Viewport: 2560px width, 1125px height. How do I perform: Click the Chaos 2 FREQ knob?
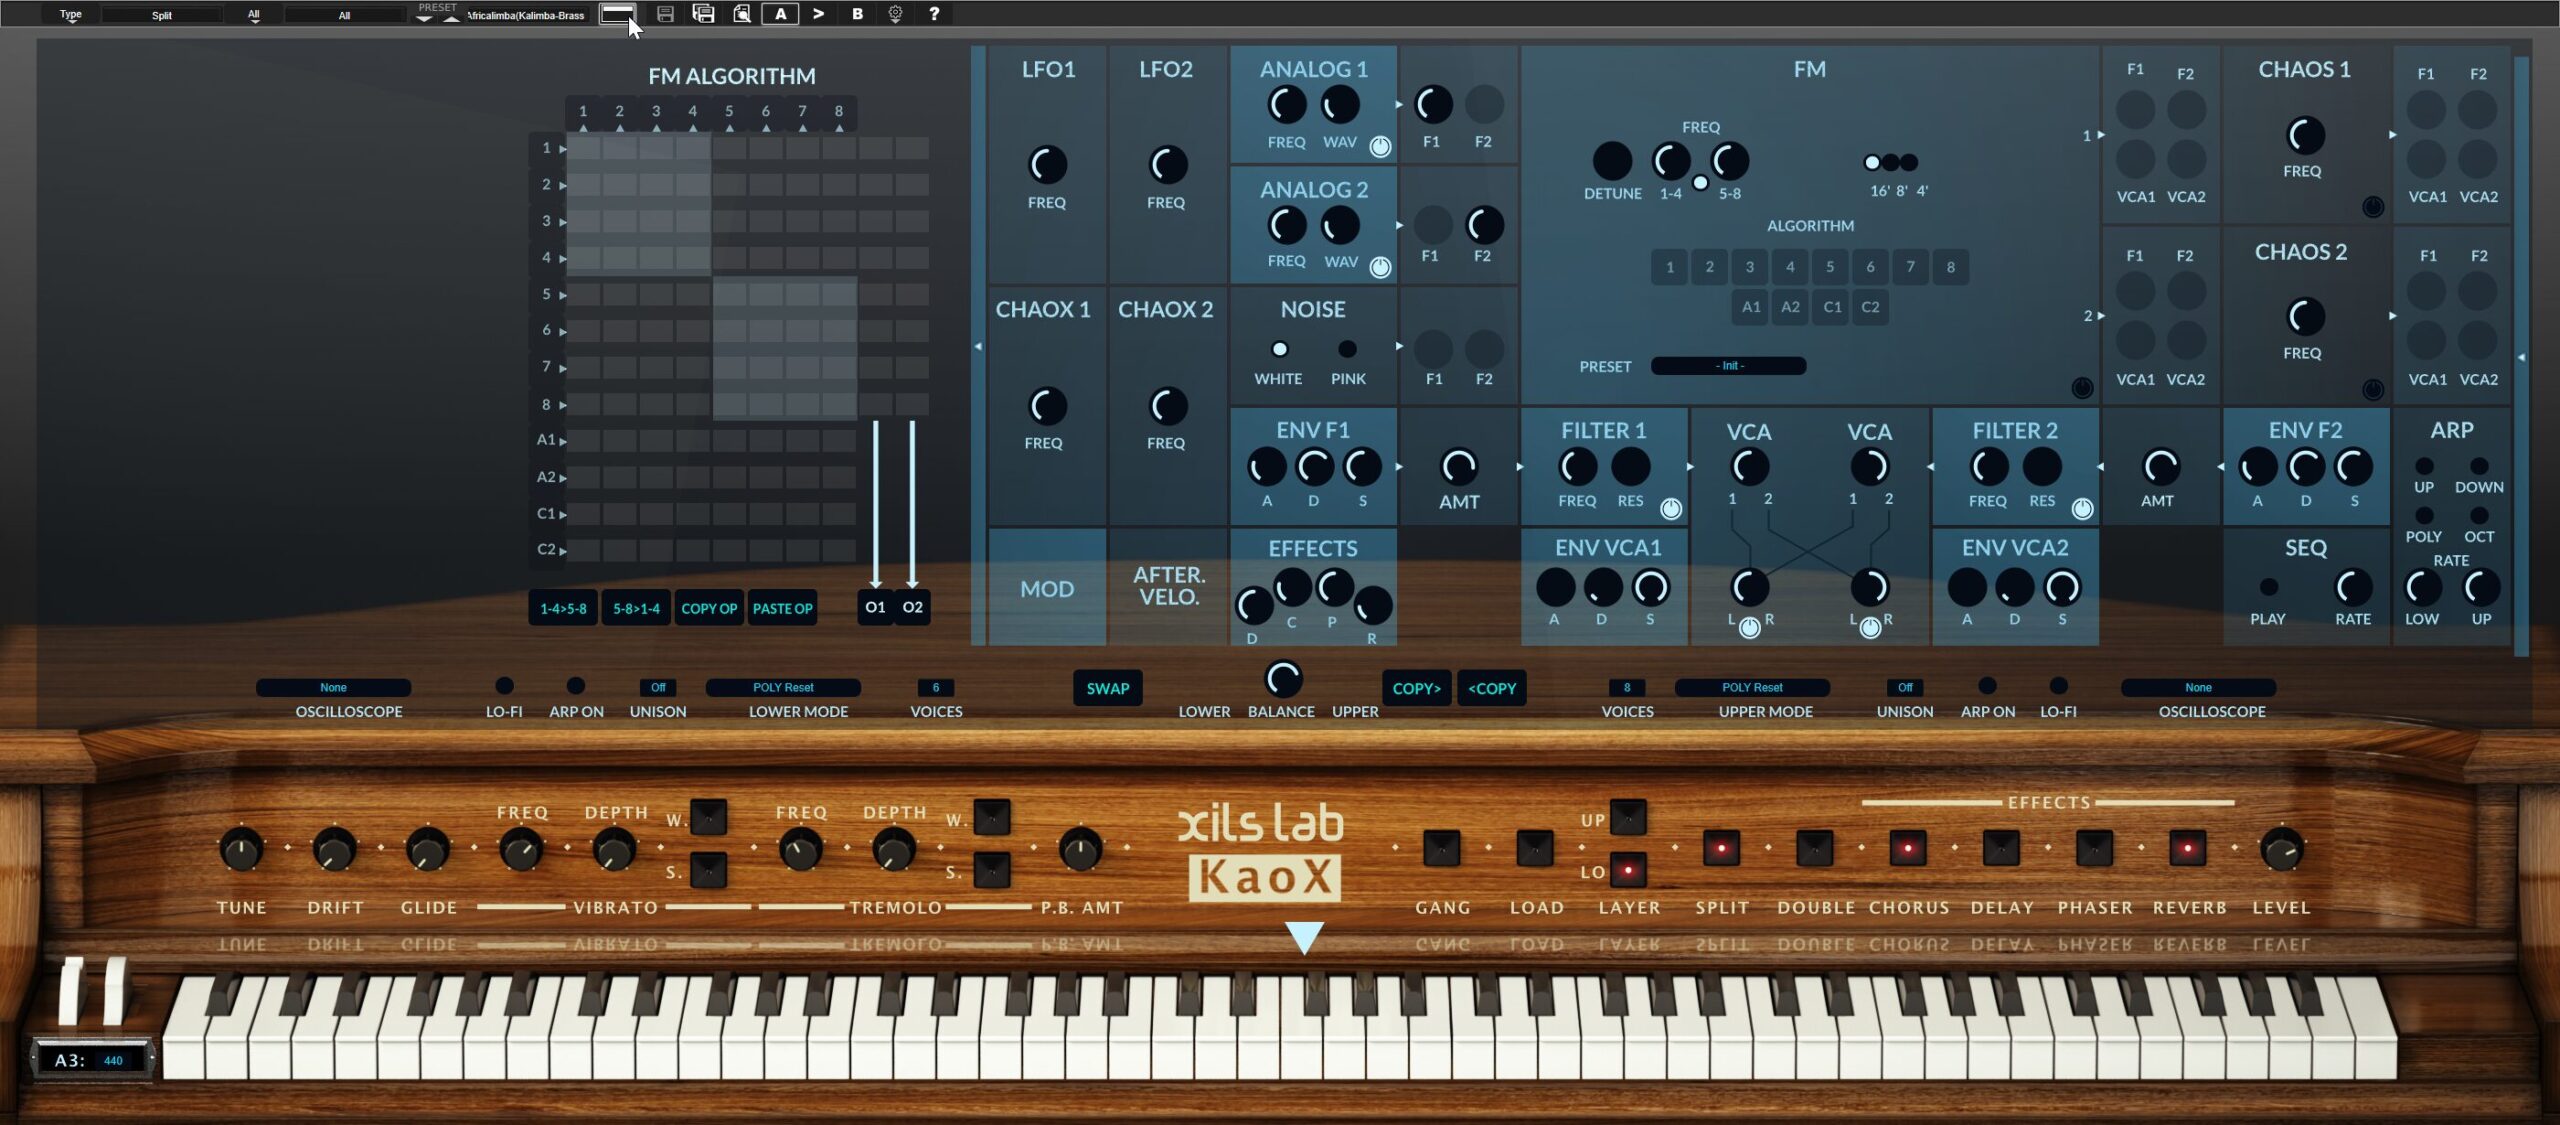[x=2304, y=317]
